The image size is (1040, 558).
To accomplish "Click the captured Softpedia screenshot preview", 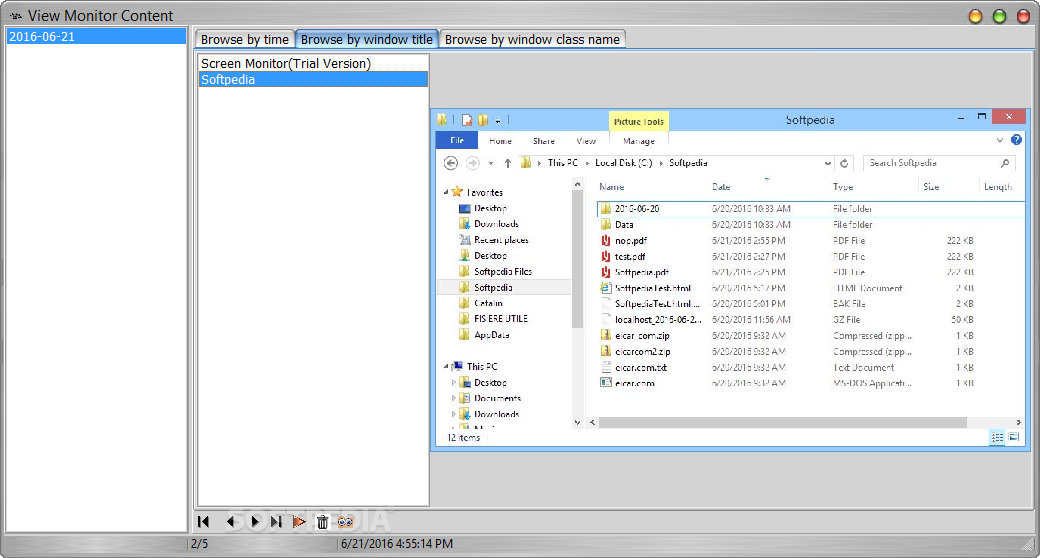I will (x=730, y=280).
